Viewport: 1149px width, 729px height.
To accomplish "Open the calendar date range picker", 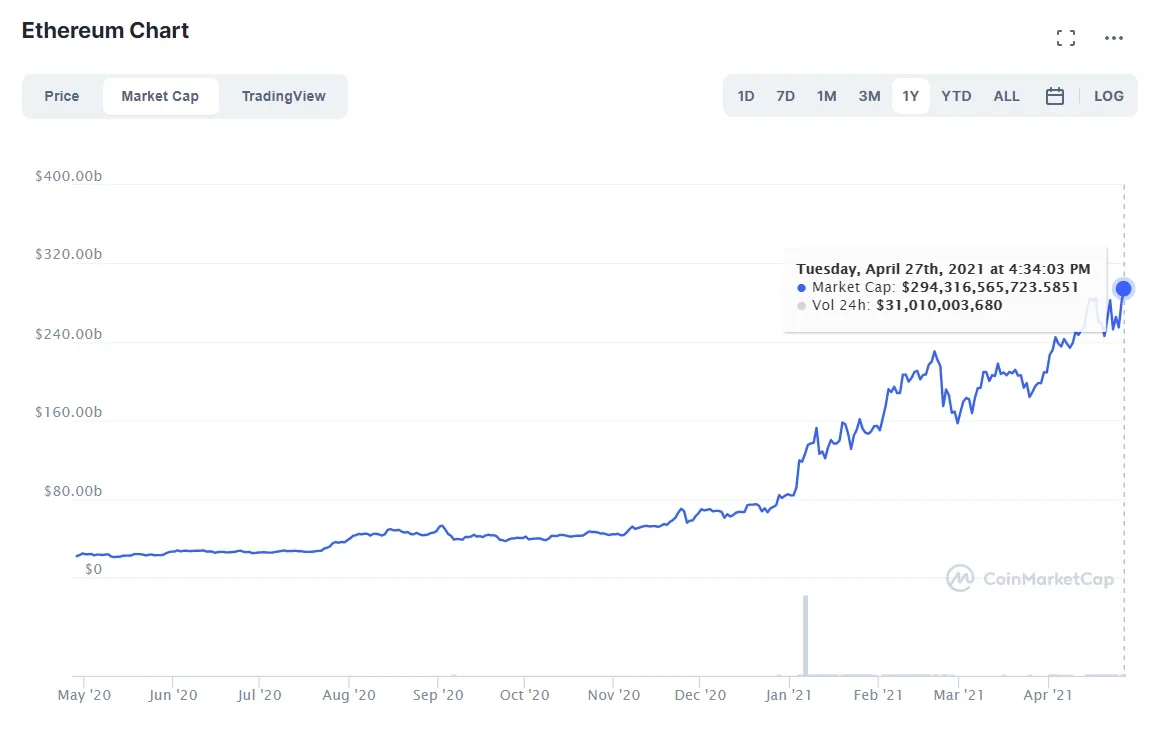I will click(x=1054, y=96).
